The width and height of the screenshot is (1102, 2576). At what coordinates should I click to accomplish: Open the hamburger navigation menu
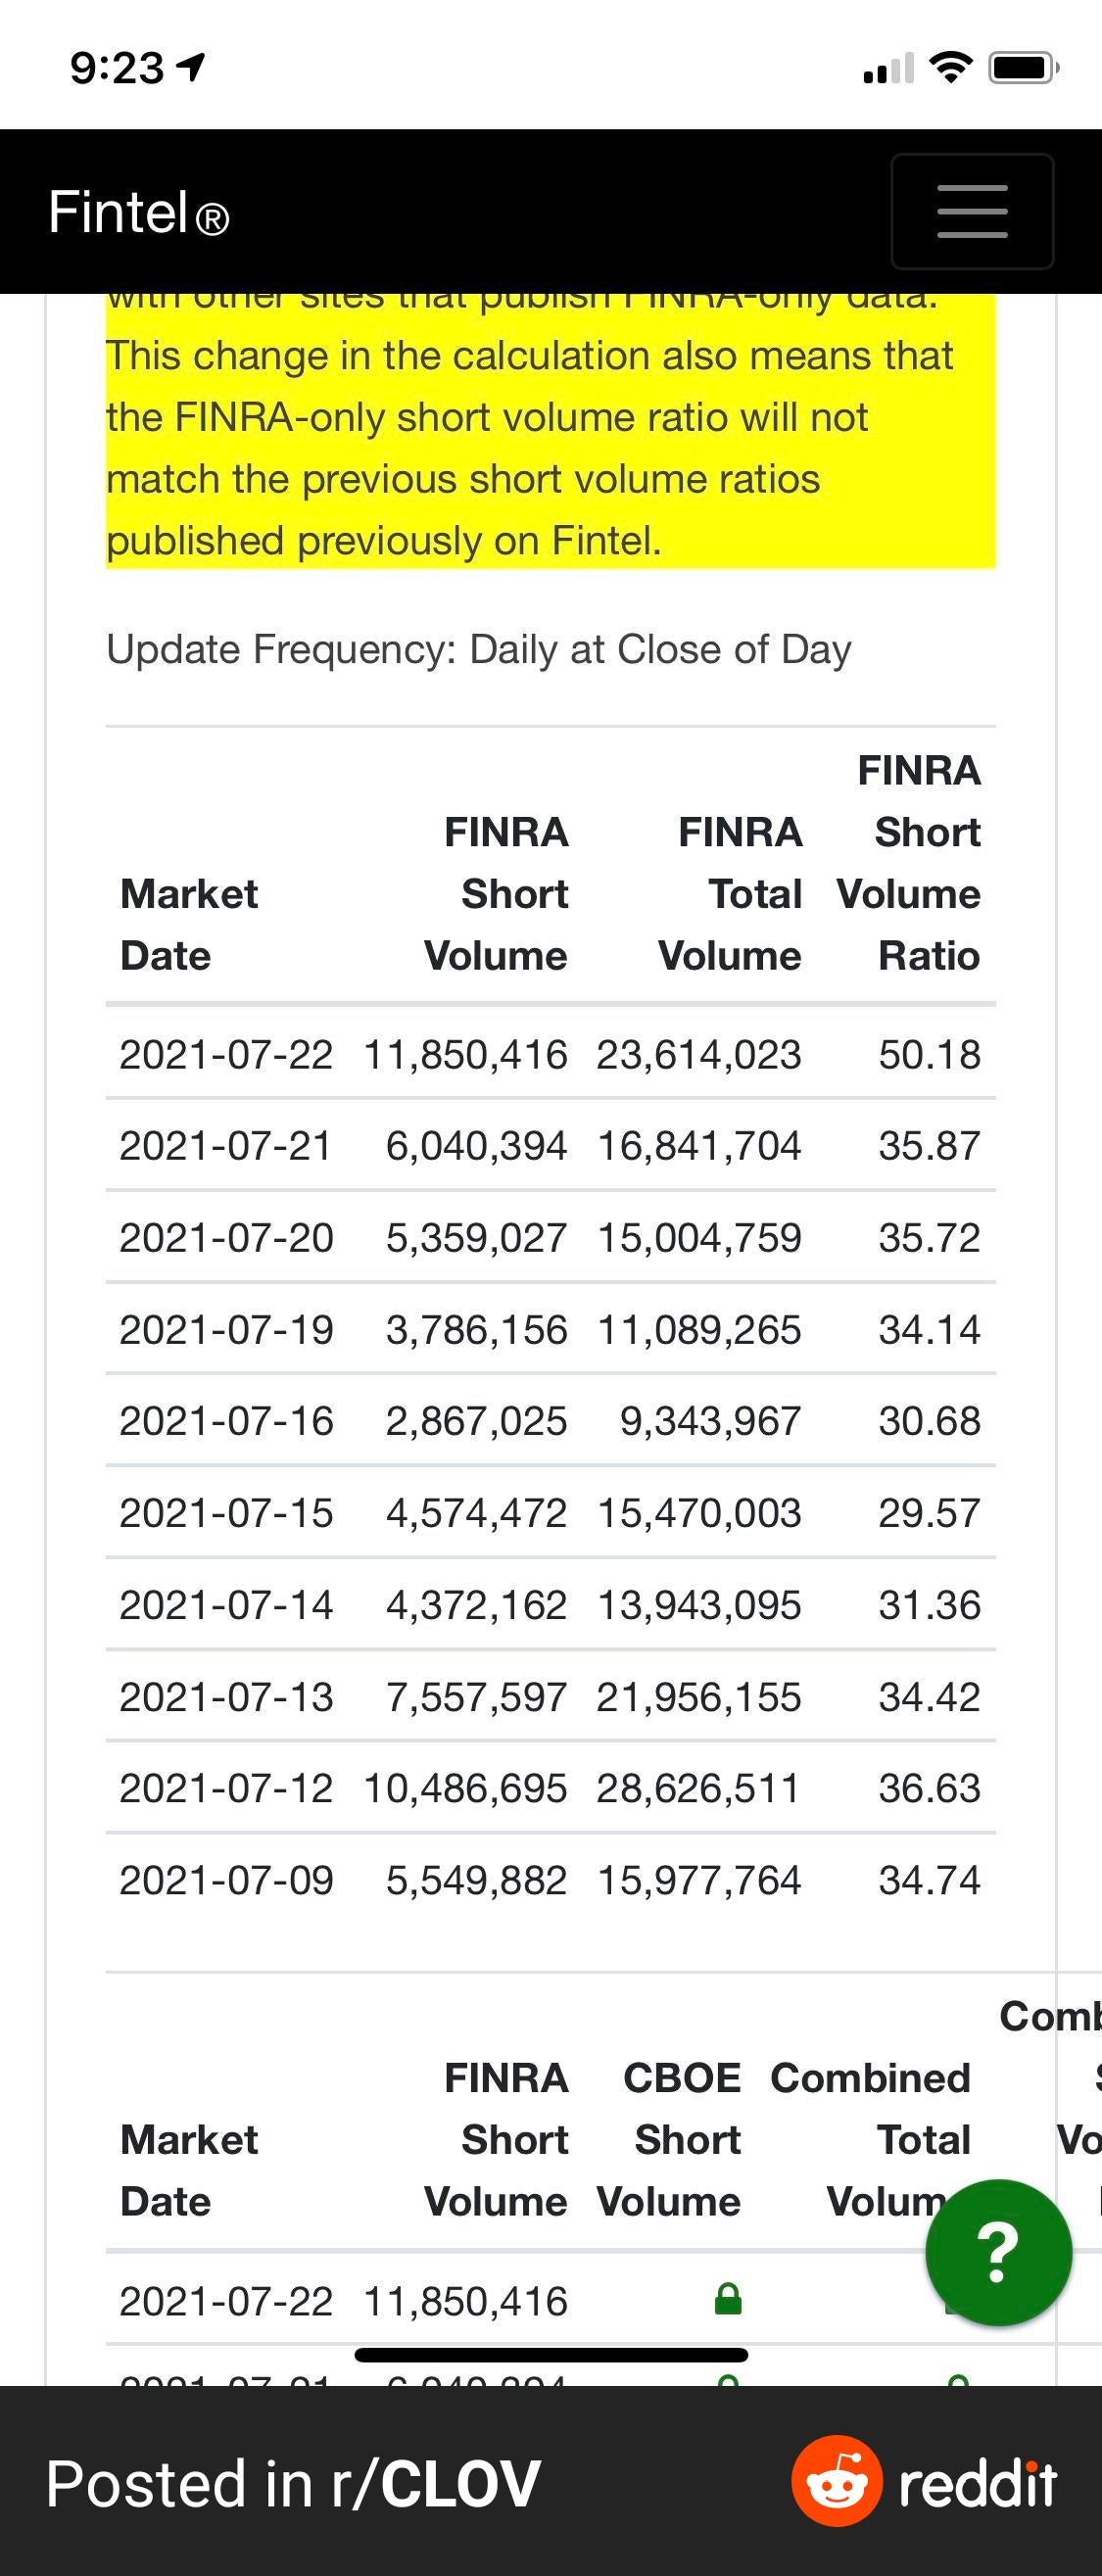click(x=972, y=211)
